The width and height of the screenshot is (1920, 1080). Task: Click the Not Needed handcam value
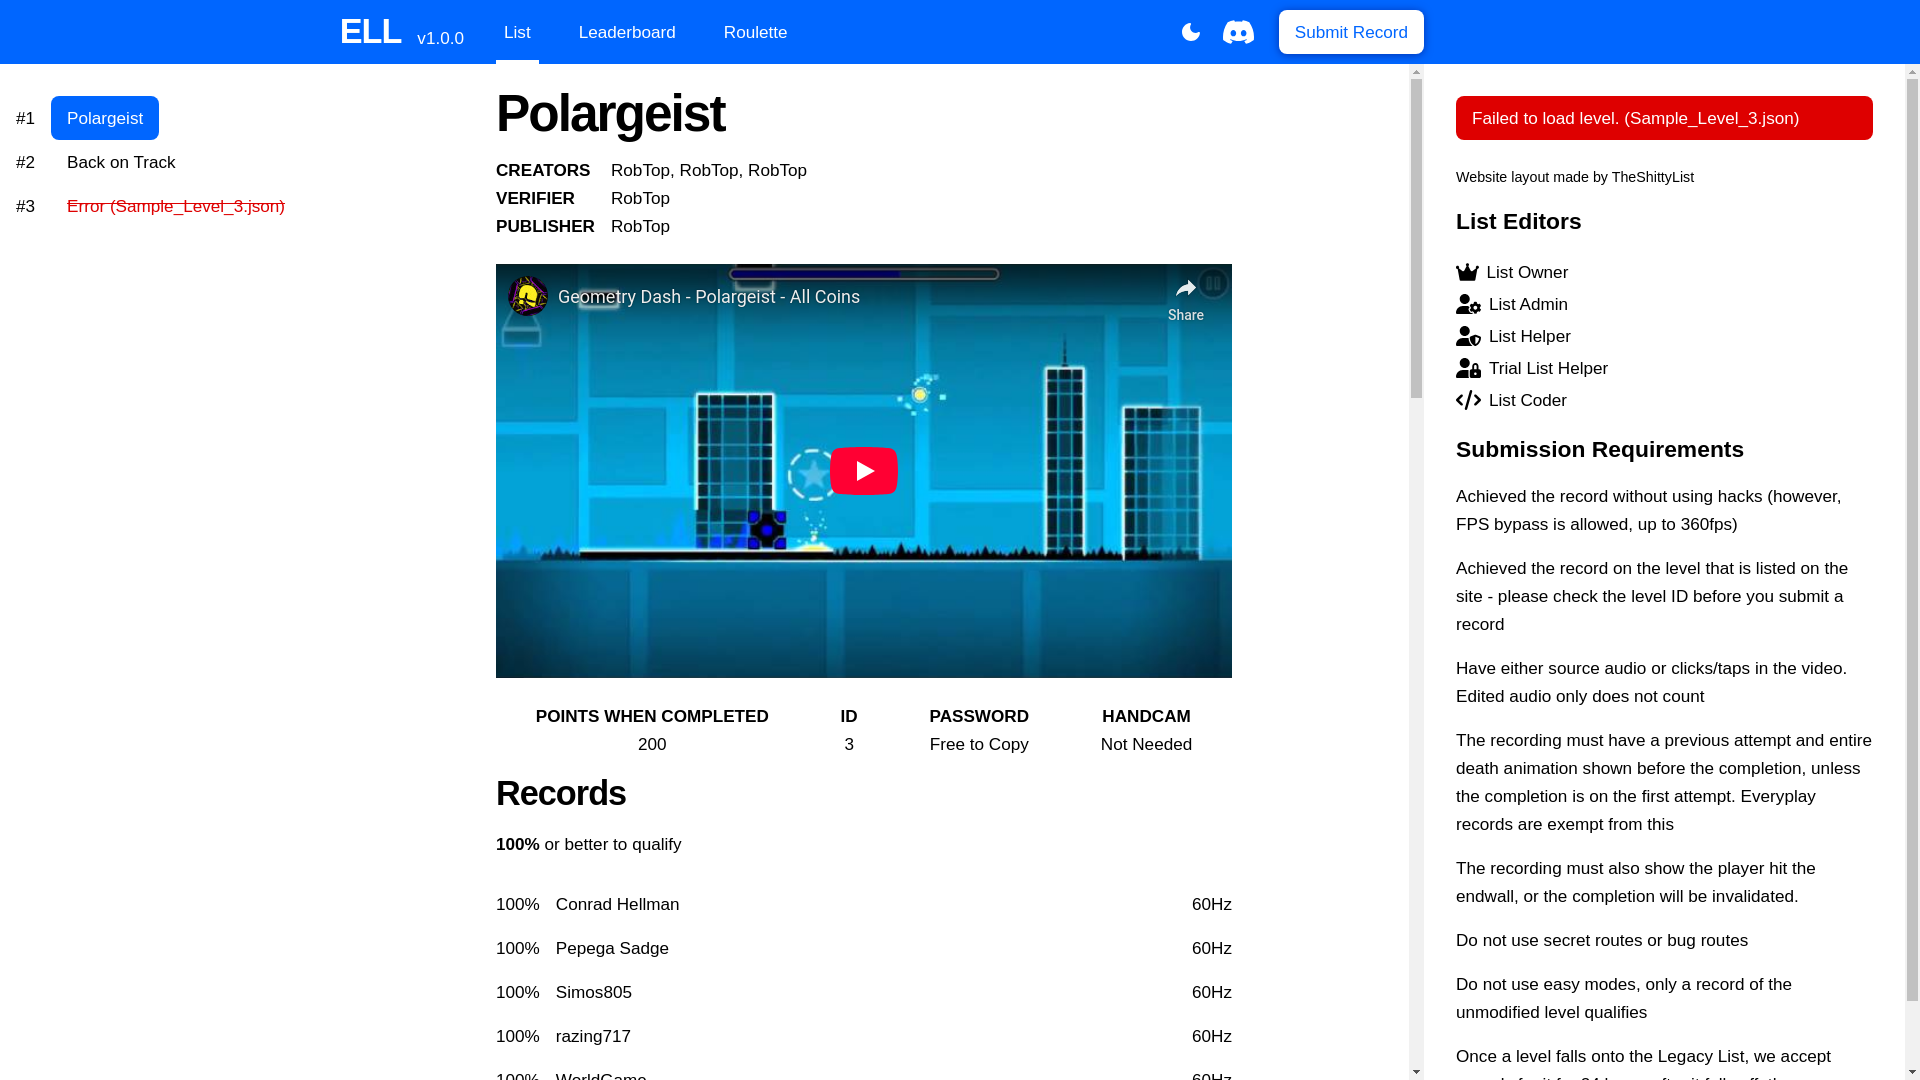[1146, 744]
